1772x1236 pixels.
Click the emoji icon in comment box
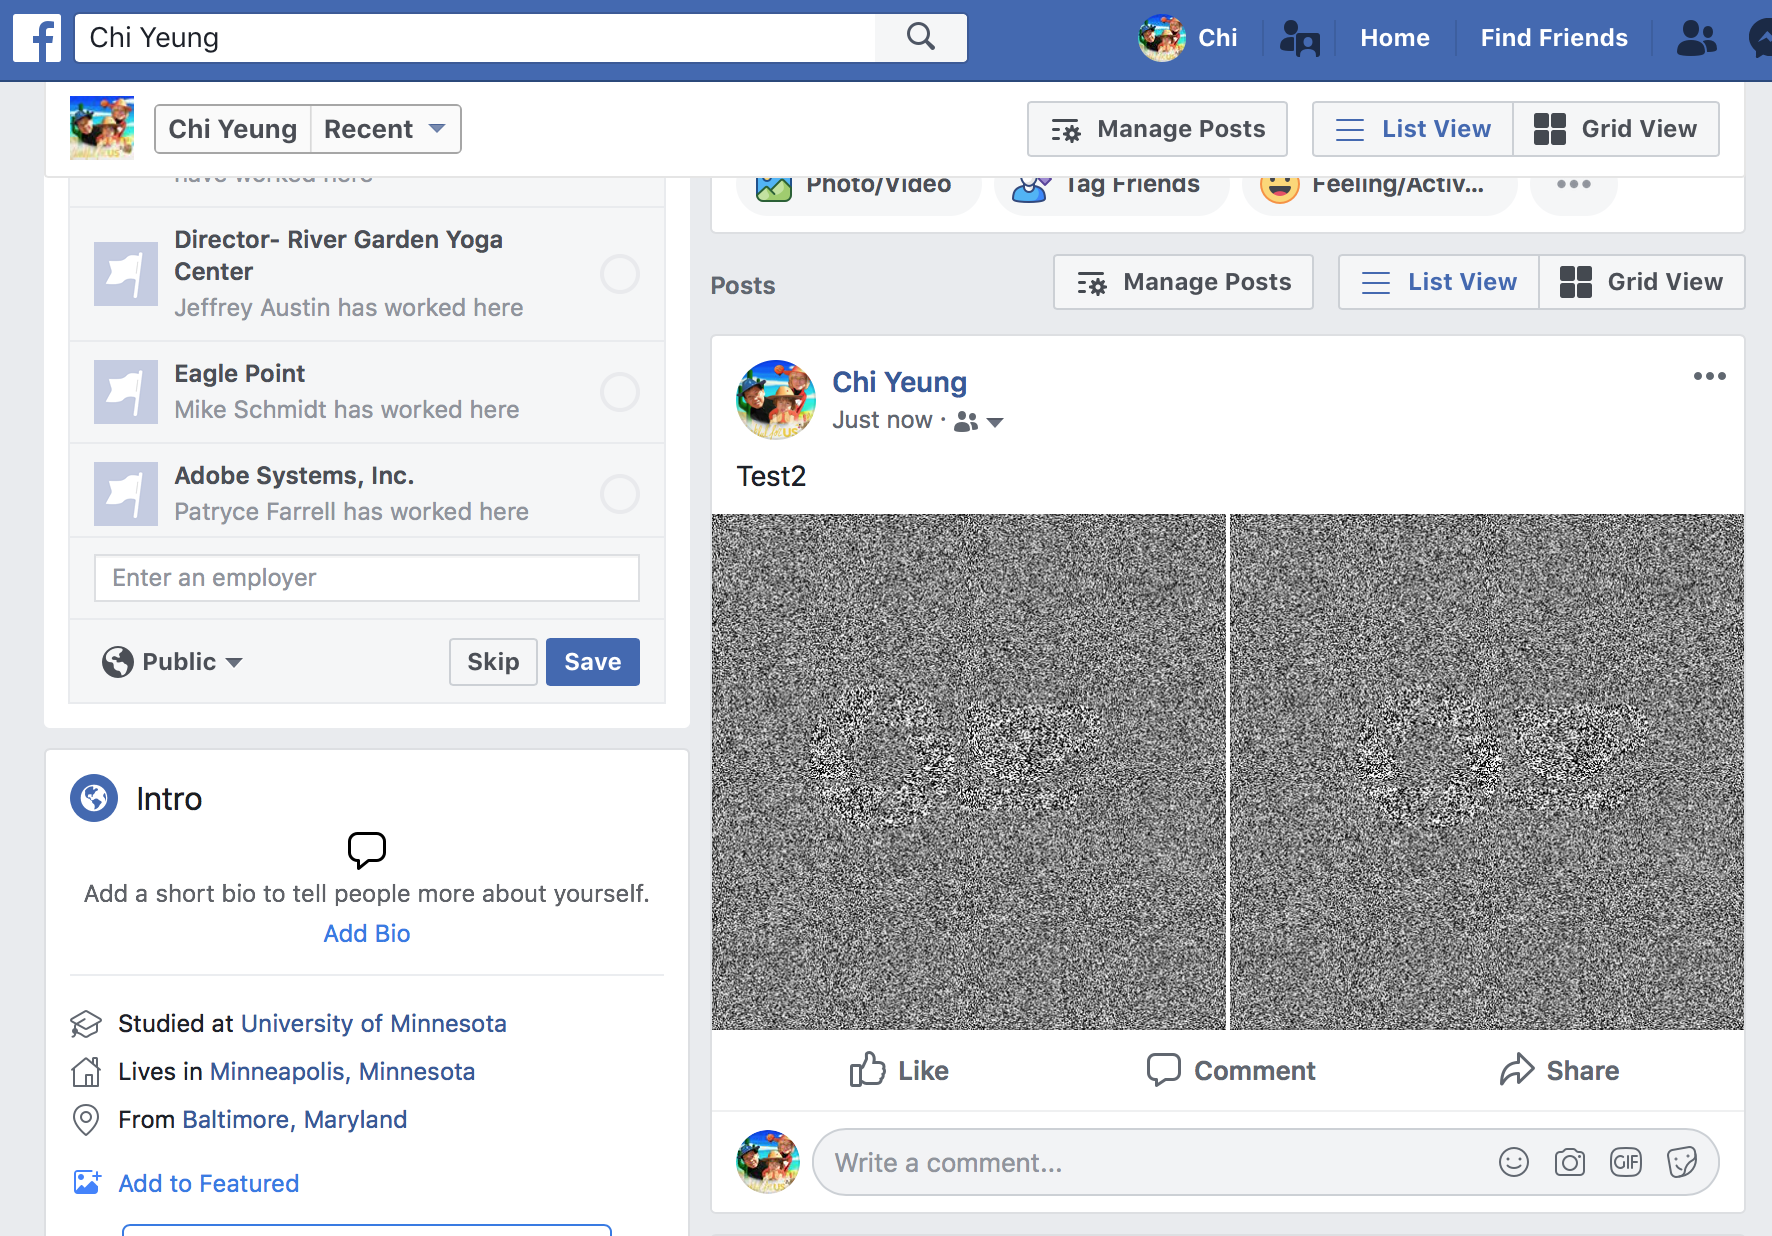[x=1514, y=1162]
